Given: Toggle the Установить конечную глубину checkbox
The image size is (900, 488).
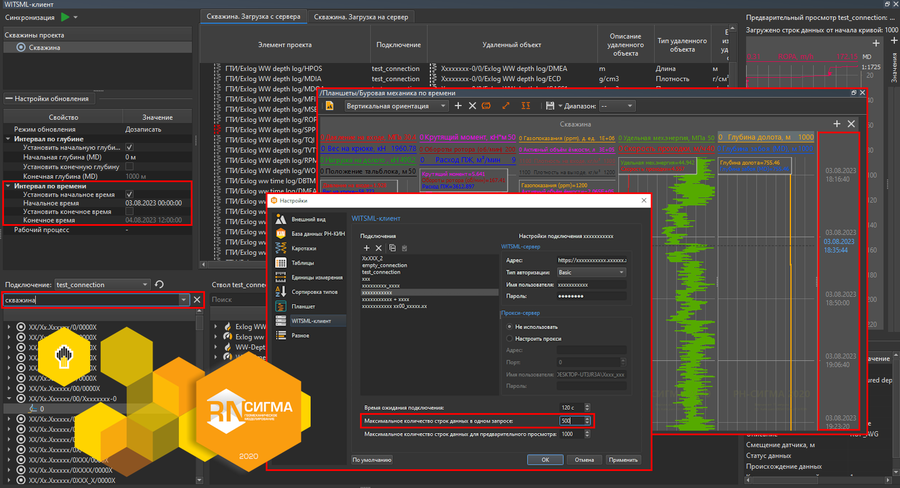Looking at the screenshot, I should pos(129,166).
